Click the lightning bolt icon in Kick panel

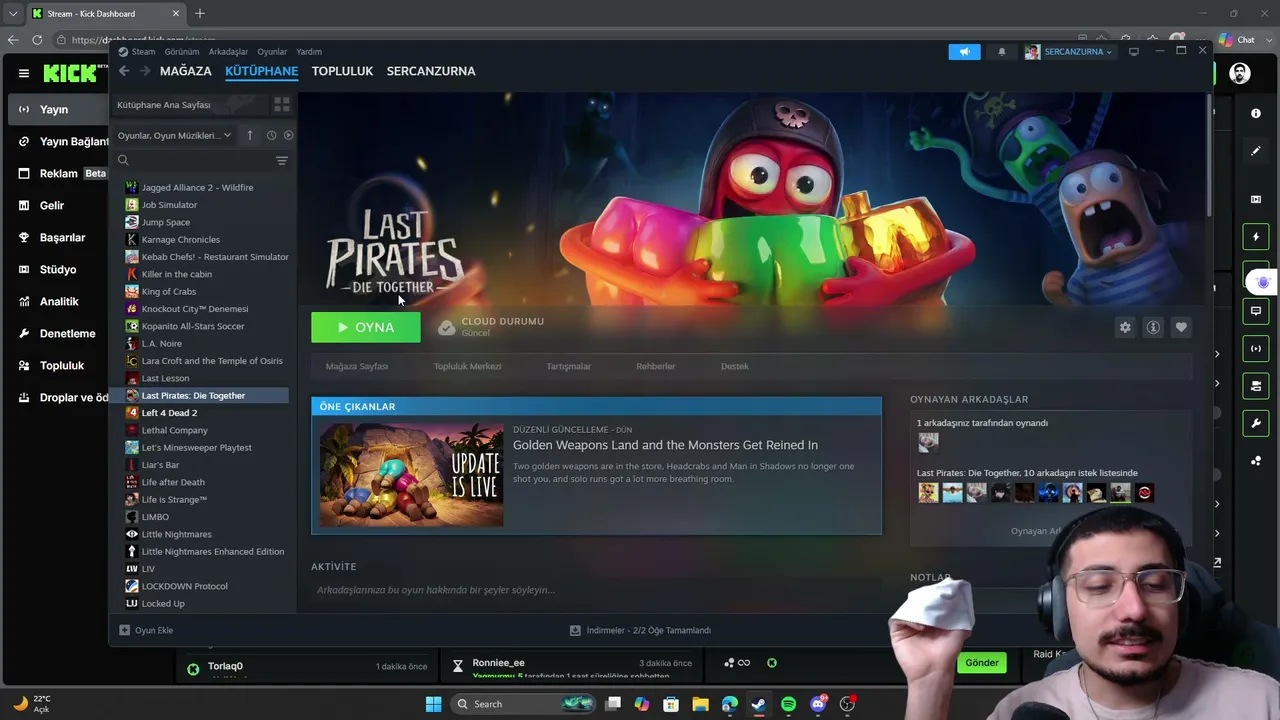pyautogui.click(x=1256, y=237)
